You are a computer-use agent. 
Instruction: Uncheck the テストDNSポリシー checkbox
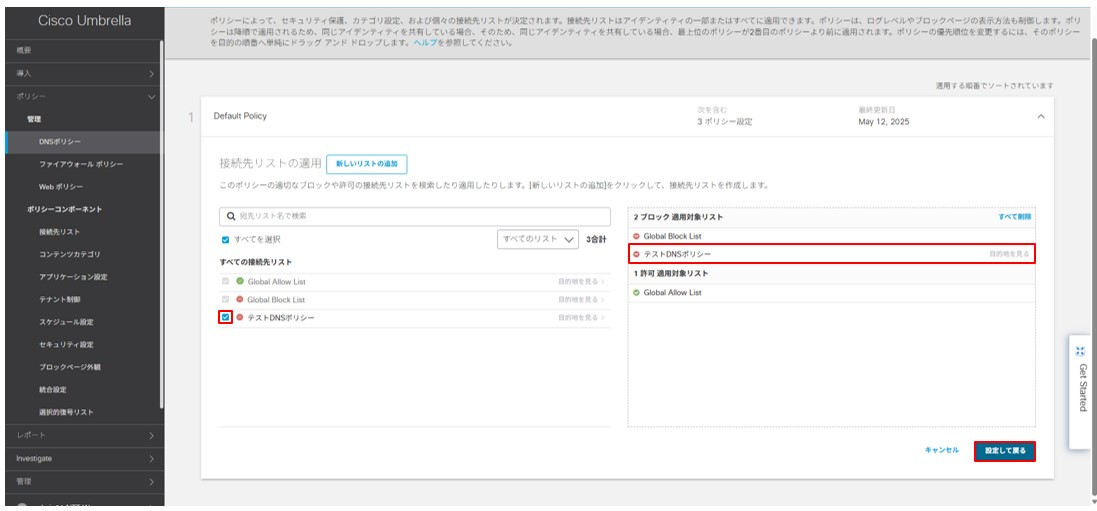pyautogui.click(x=225, y=318)
